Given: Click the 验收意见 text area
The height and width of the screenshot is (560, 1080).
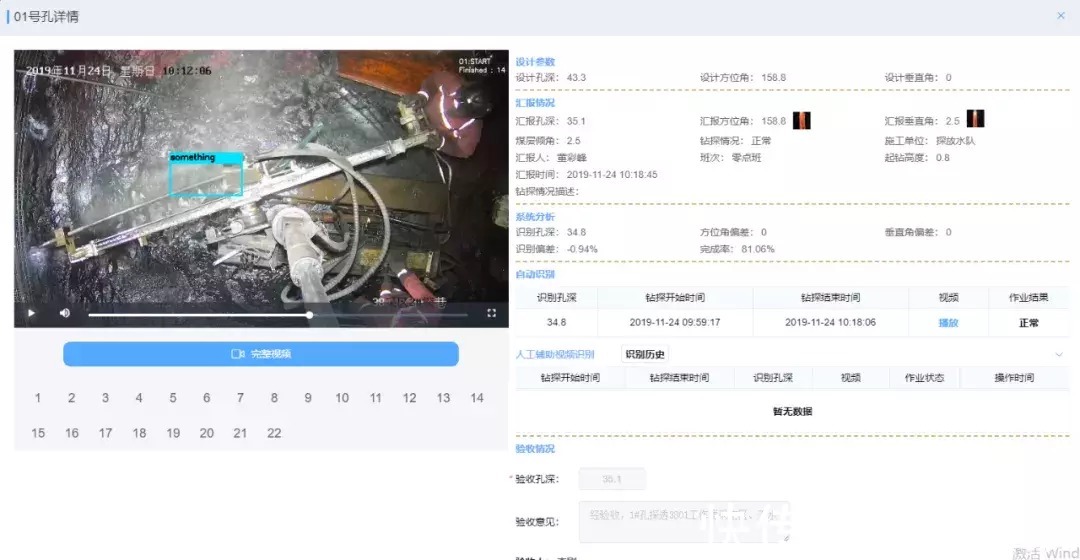Looking at the screenshot, I should tap(684, 522).
